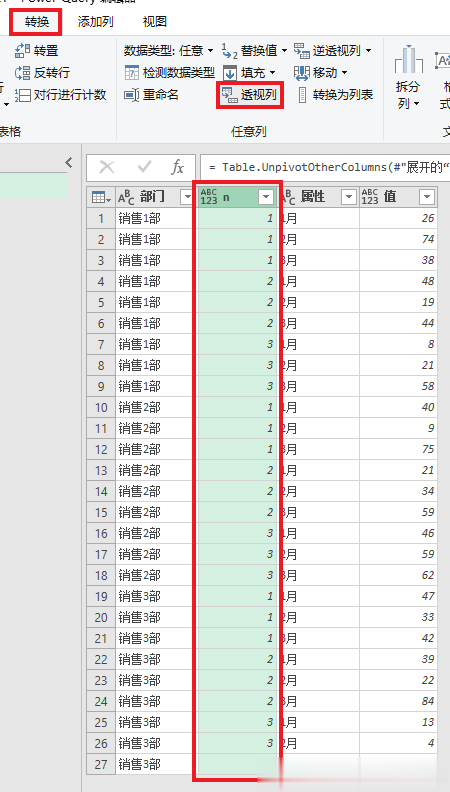Viewport: 450px width, 792px height.
Task: Select row number 10 header
Action: coord(101,407)
